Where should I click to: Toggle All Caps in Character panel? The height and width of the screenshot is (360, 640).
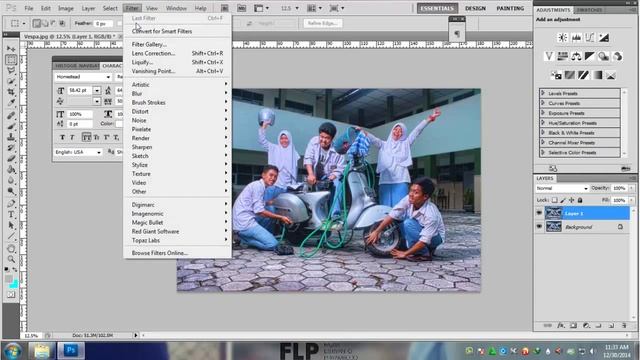point(86,138)
